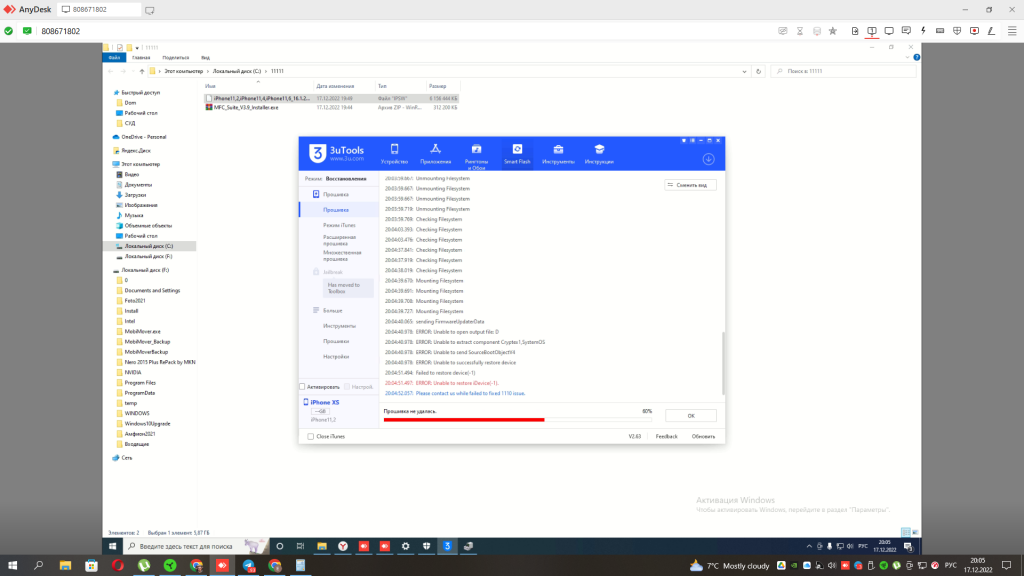Start AnyDesk session recording
The image size is (1024, 576).
coord(974,31)
